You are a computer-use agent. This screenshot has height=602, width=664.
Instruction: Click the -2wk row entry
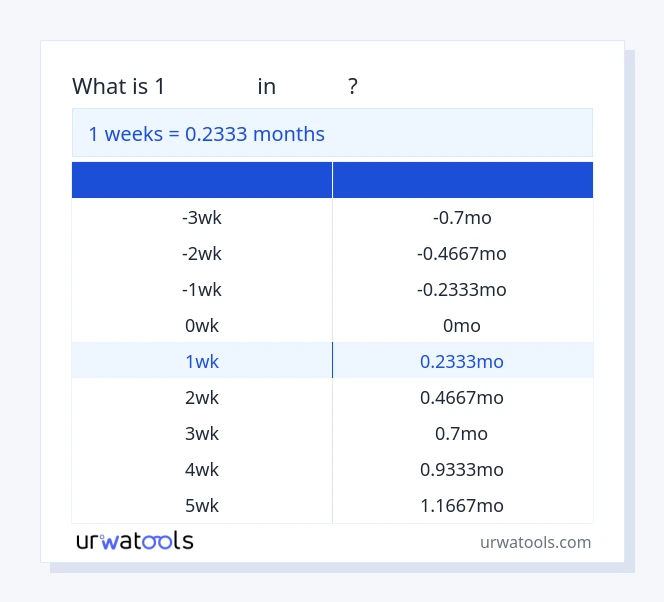point(202,253)
